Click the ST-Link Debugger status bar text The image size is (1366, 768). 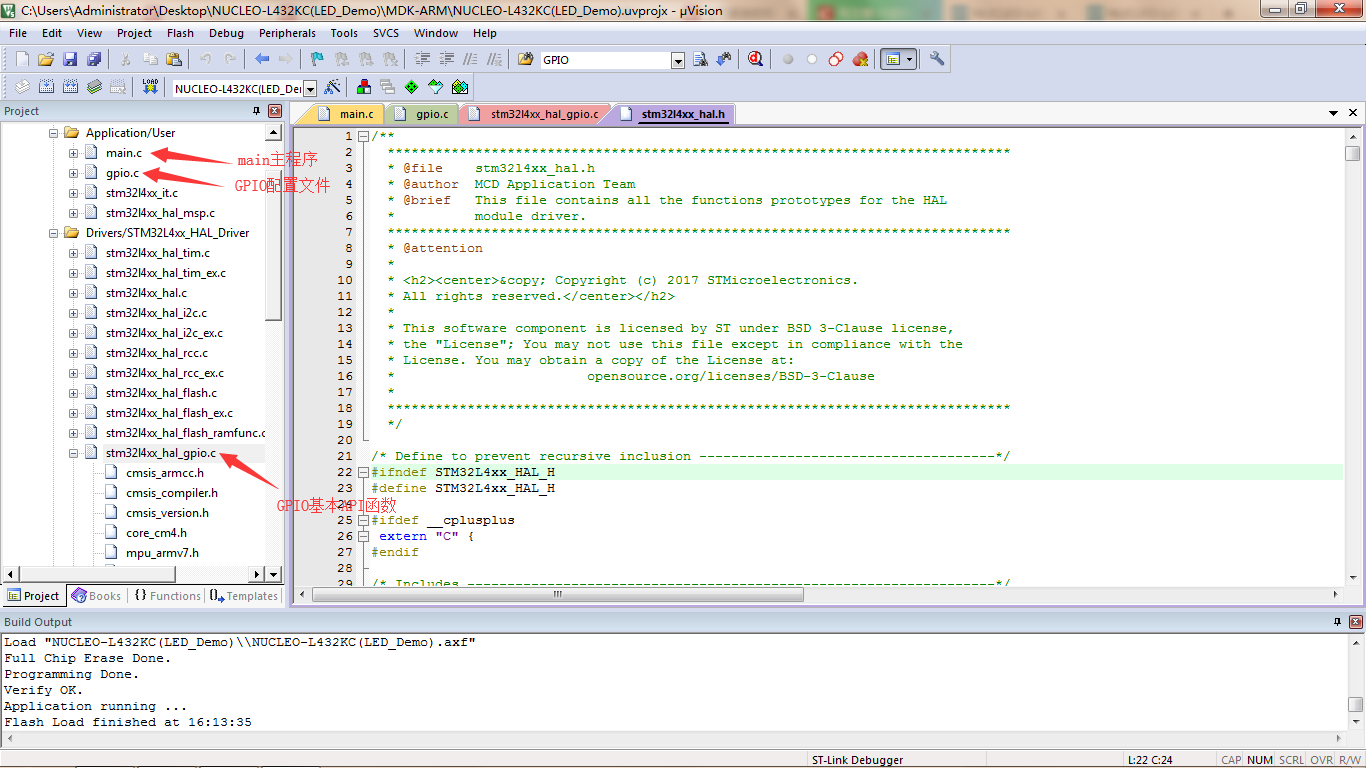pos(857,760)
